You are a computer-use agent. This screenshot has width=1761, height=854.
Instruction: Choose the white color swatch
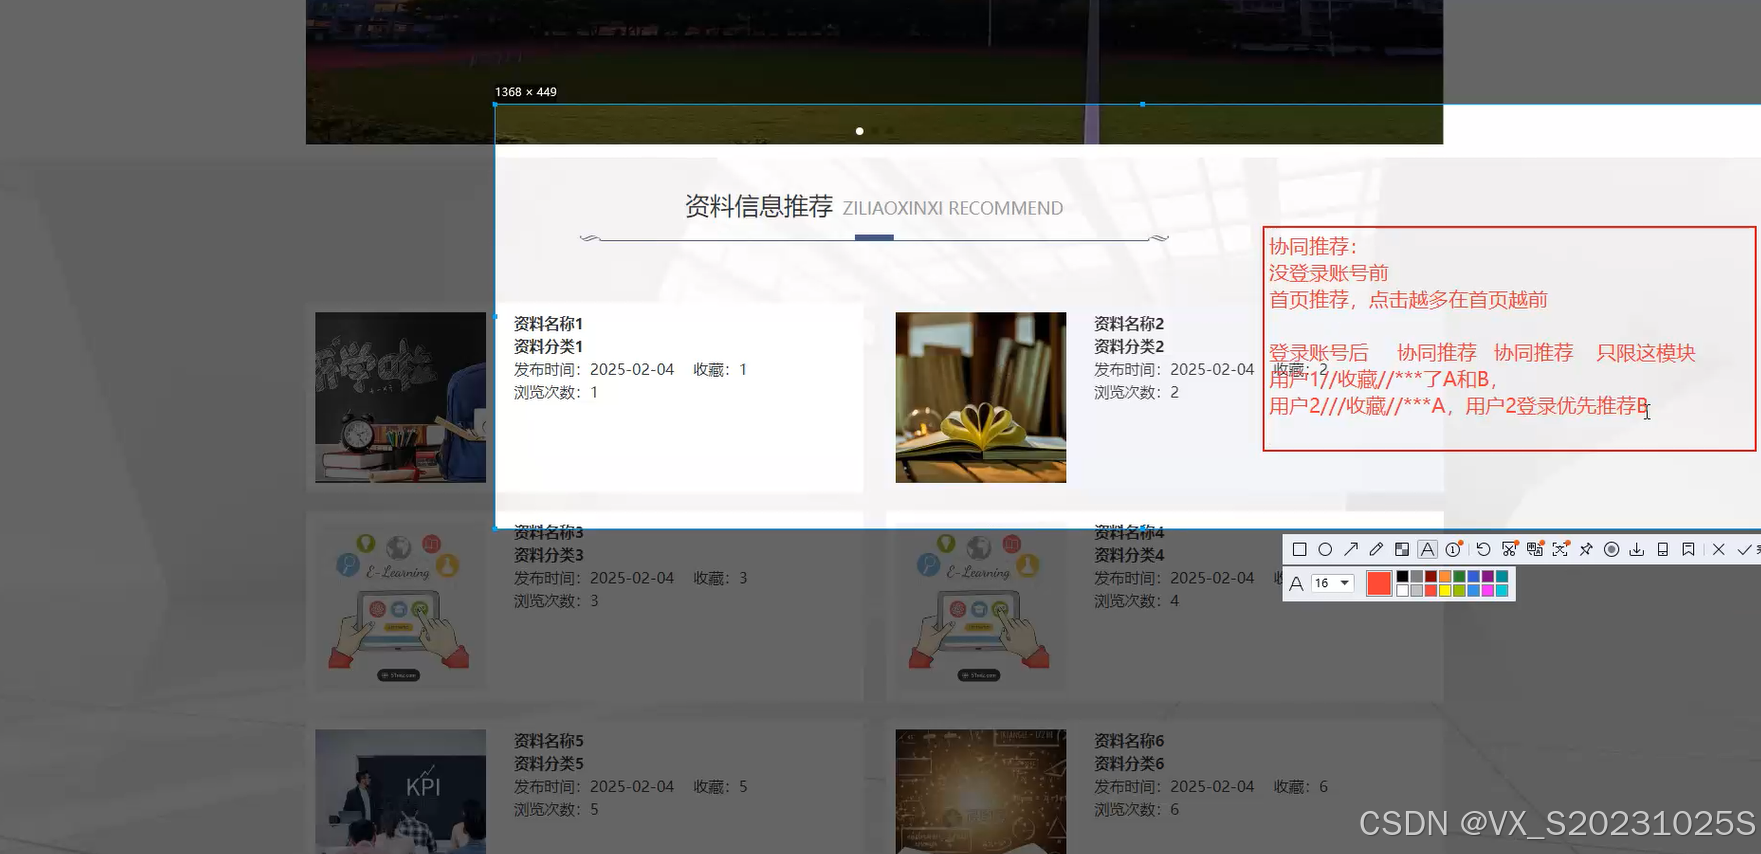tap(1402, 591)
